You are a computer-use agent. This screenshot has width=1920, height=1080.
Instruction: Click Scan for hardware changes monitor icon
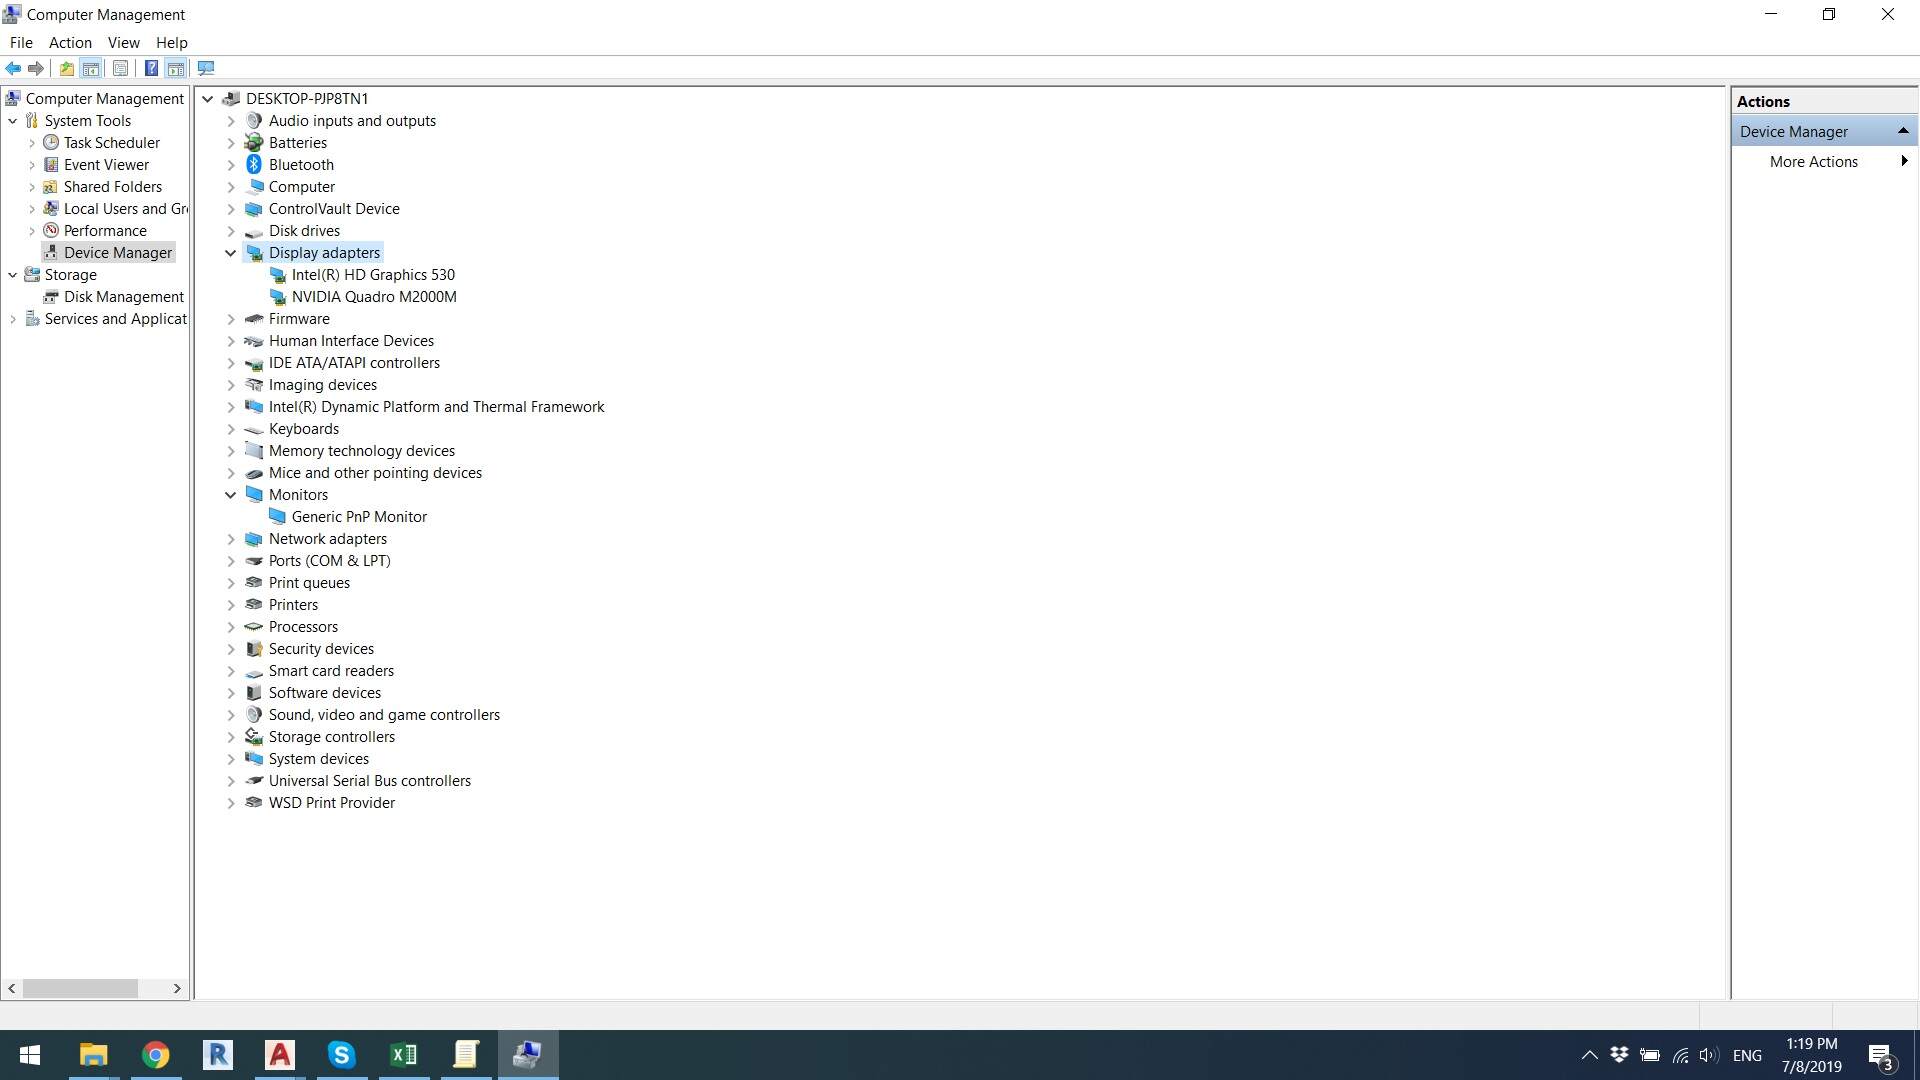point(206,68)
